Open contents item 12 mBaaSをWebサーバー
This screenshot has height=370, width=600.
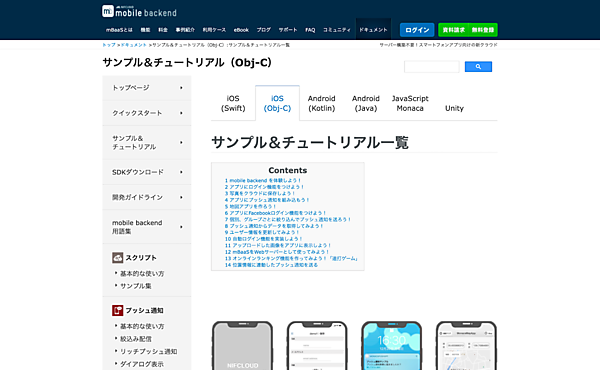click(277, 252)
